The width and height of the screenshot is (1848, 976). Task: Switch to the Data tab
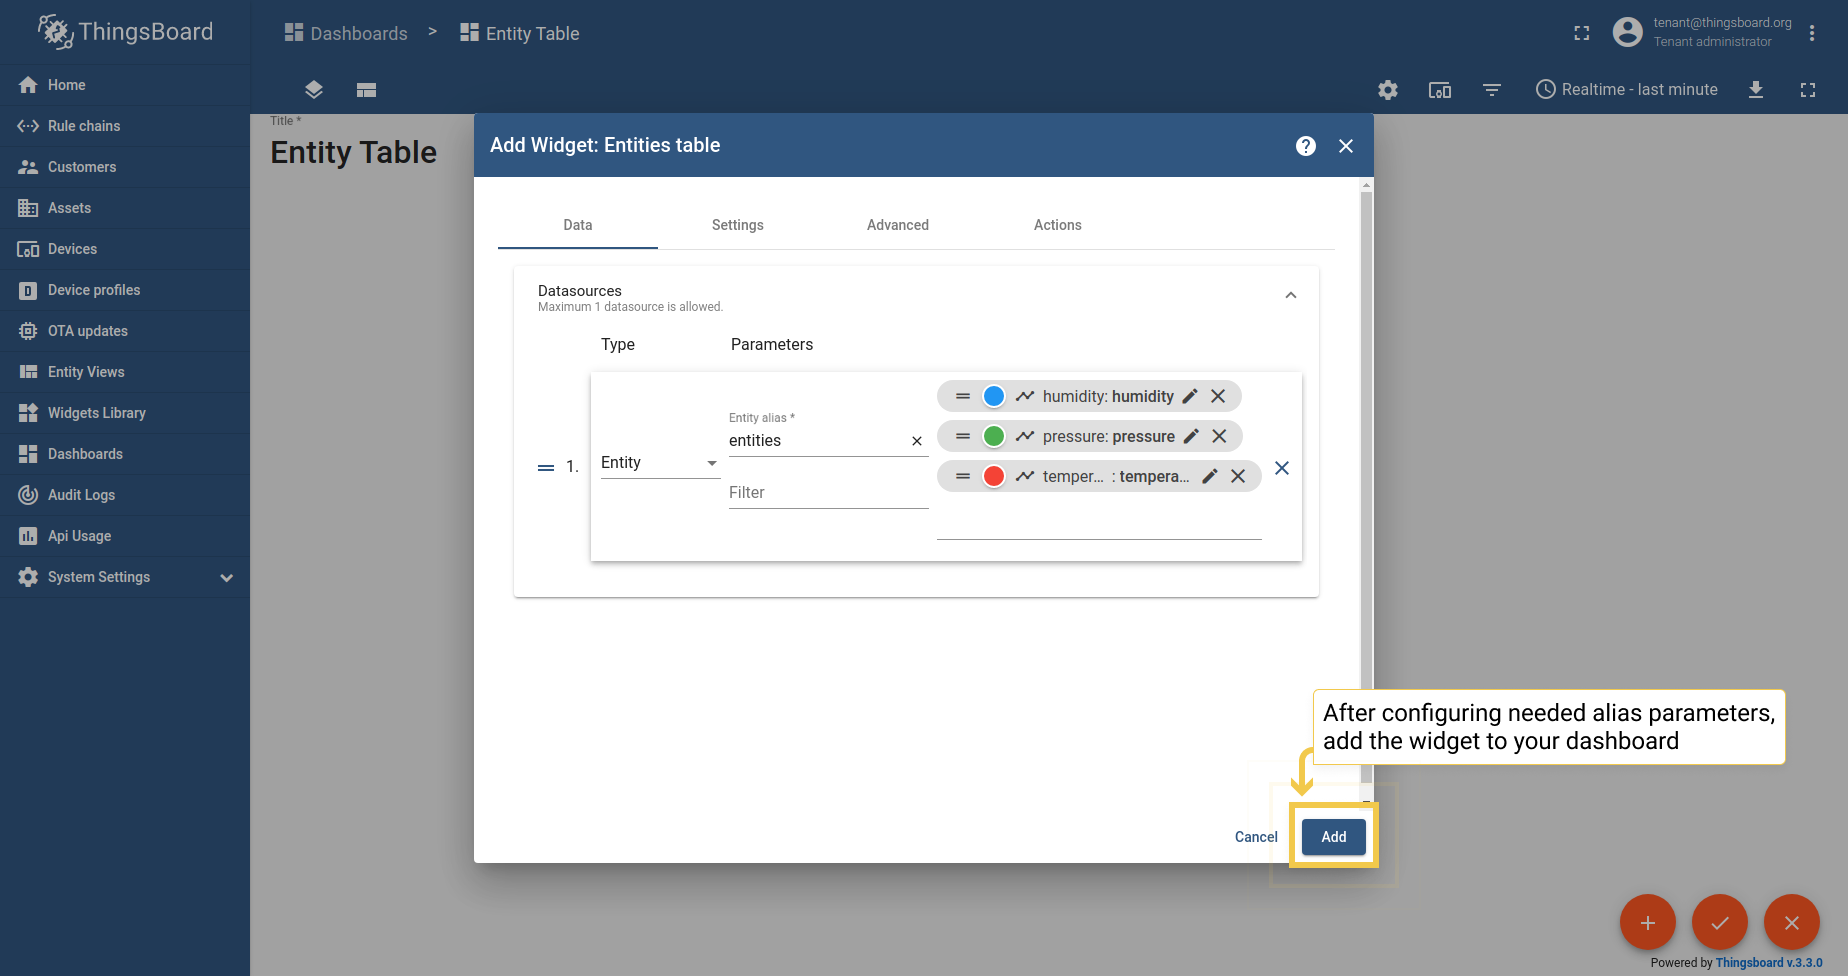[x=578, y=225]
